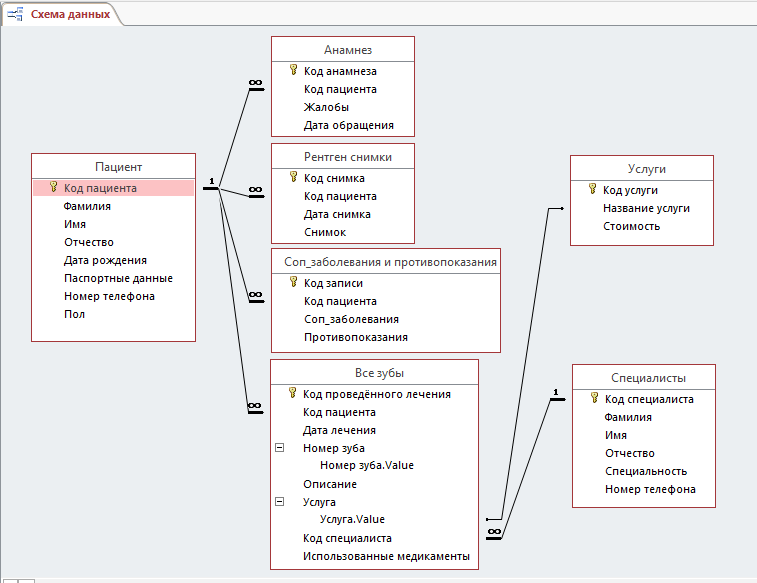Select the Соп_заболевания и противопоказания table header
Image resolution: width=757 pixels, height=583 pixels.
[x=386, y=262]
